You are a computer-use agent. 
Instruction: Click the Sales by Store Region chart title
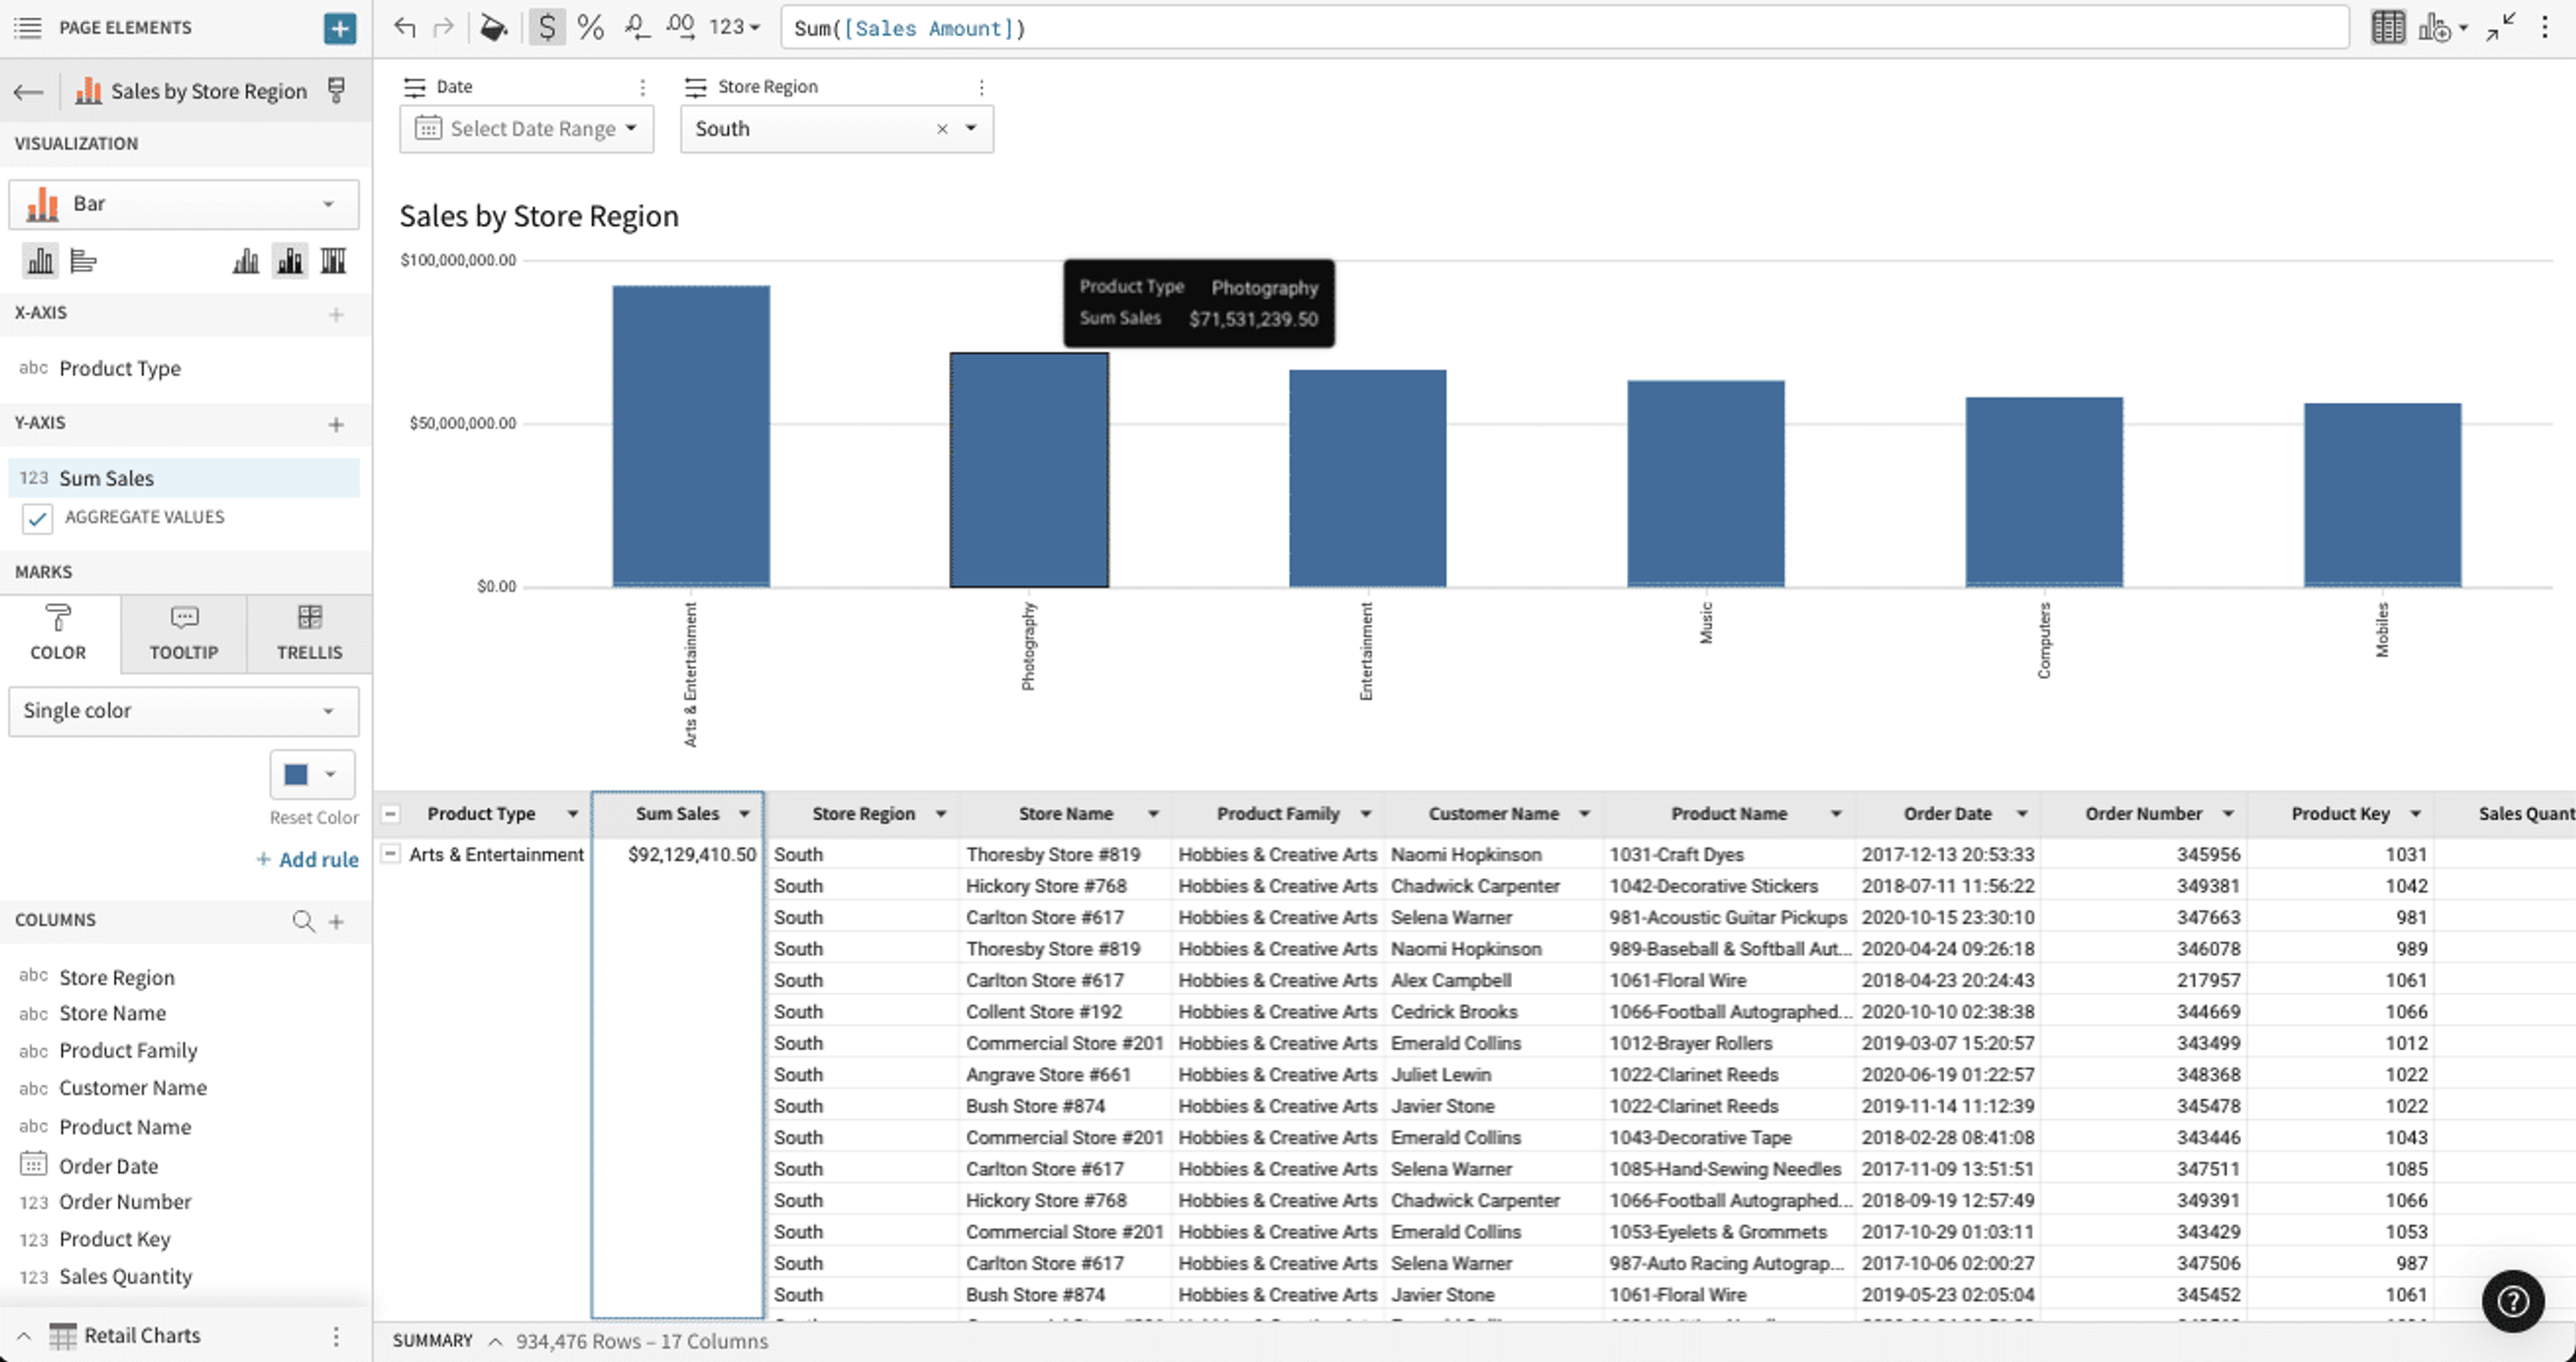[x=539, y=216]
